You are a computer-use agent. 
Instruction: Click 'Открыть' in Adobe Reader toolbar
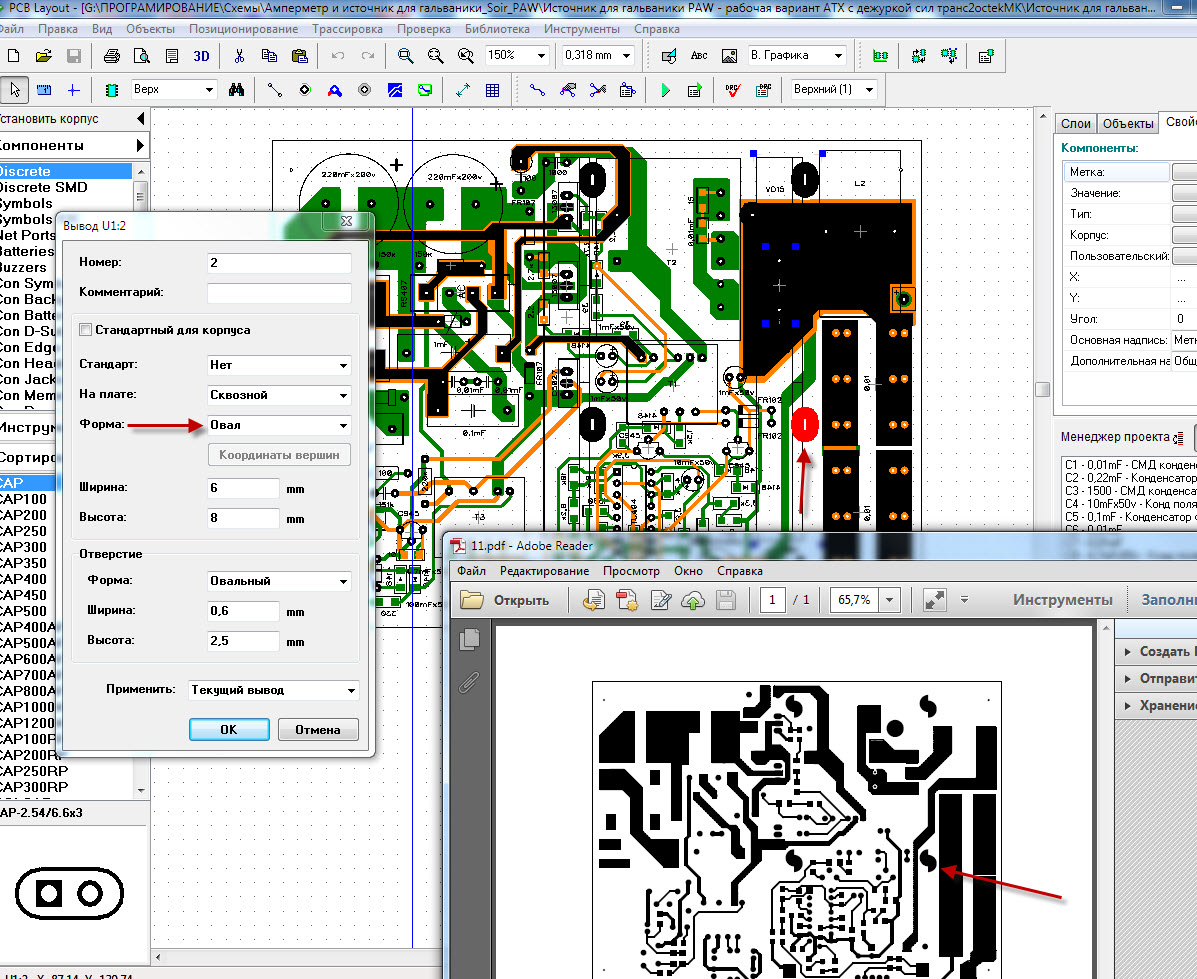(505, 600)
